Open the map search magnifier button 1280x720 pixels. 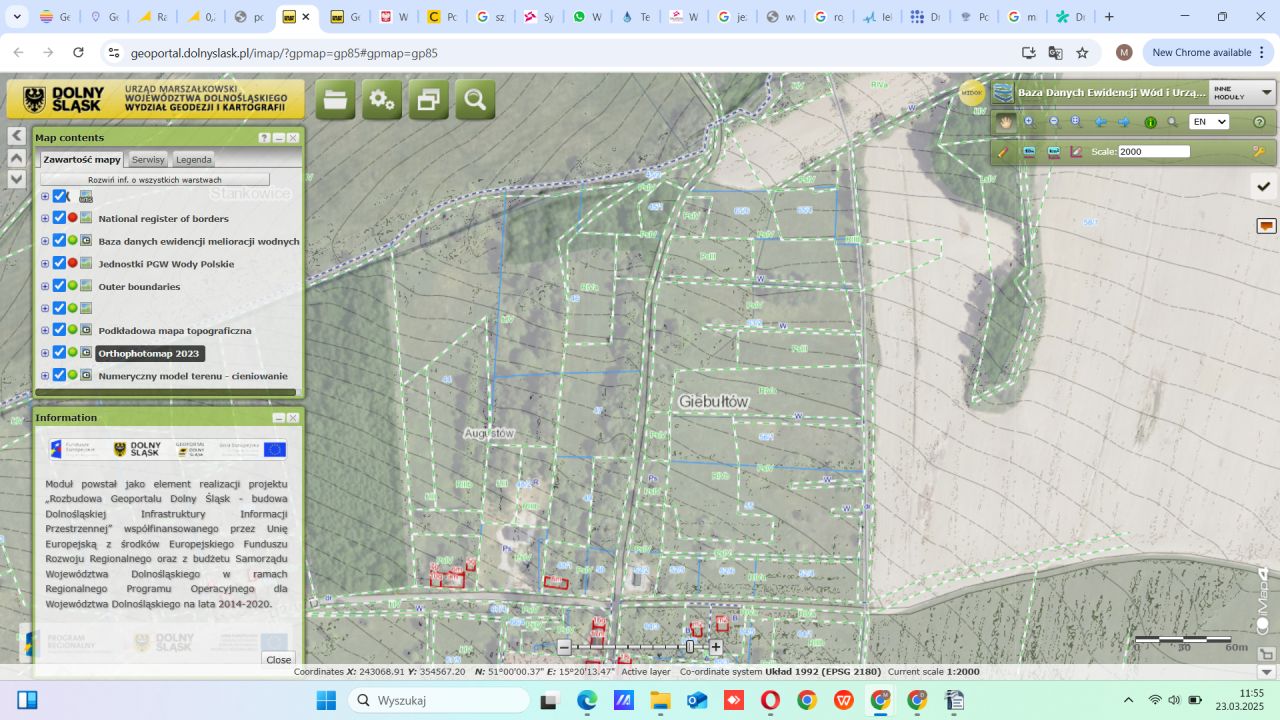pyautogui.click(x=475, y=100)
